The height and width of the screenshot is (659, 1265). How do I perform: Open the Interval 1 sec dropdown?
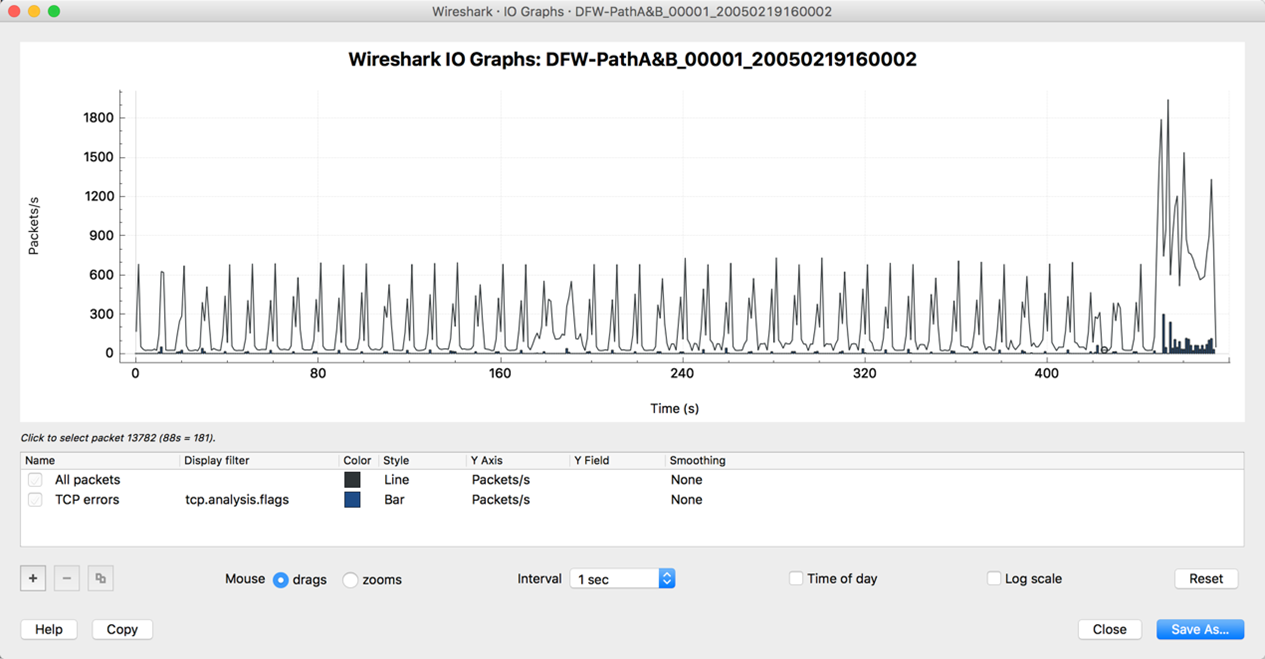(622, 579)
